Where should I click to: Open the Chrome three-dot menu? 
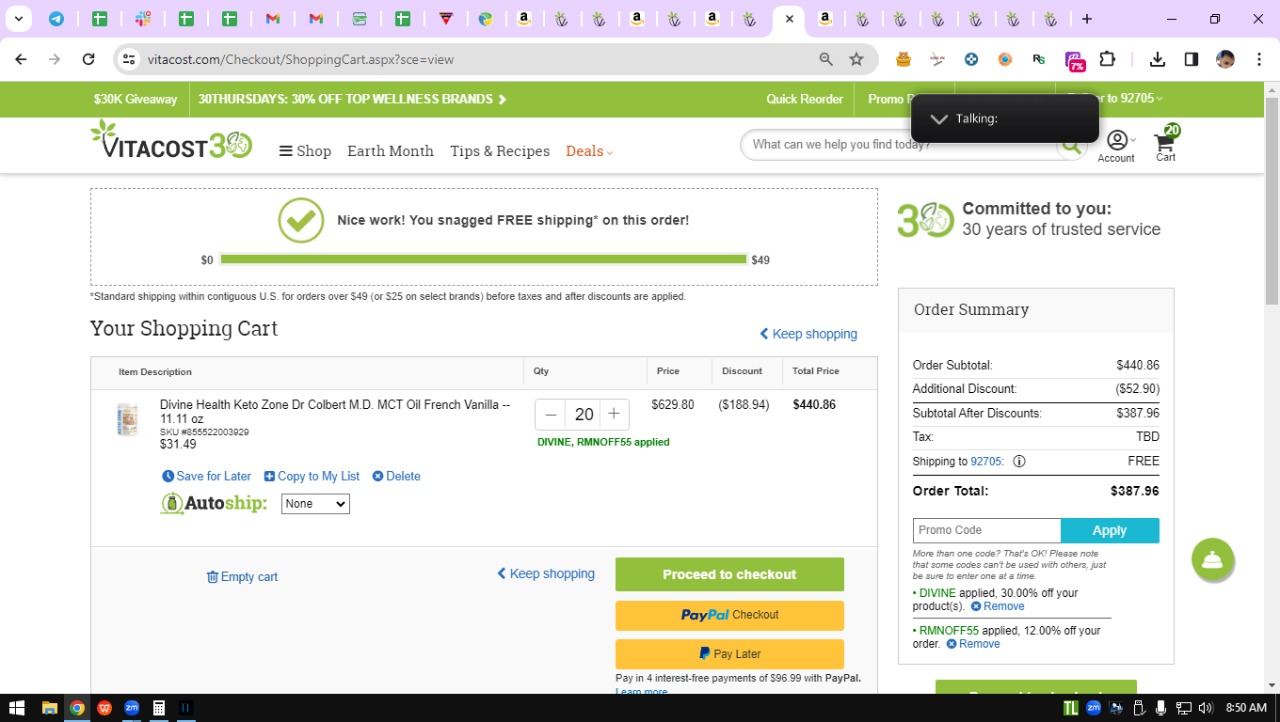point(1259,59)
